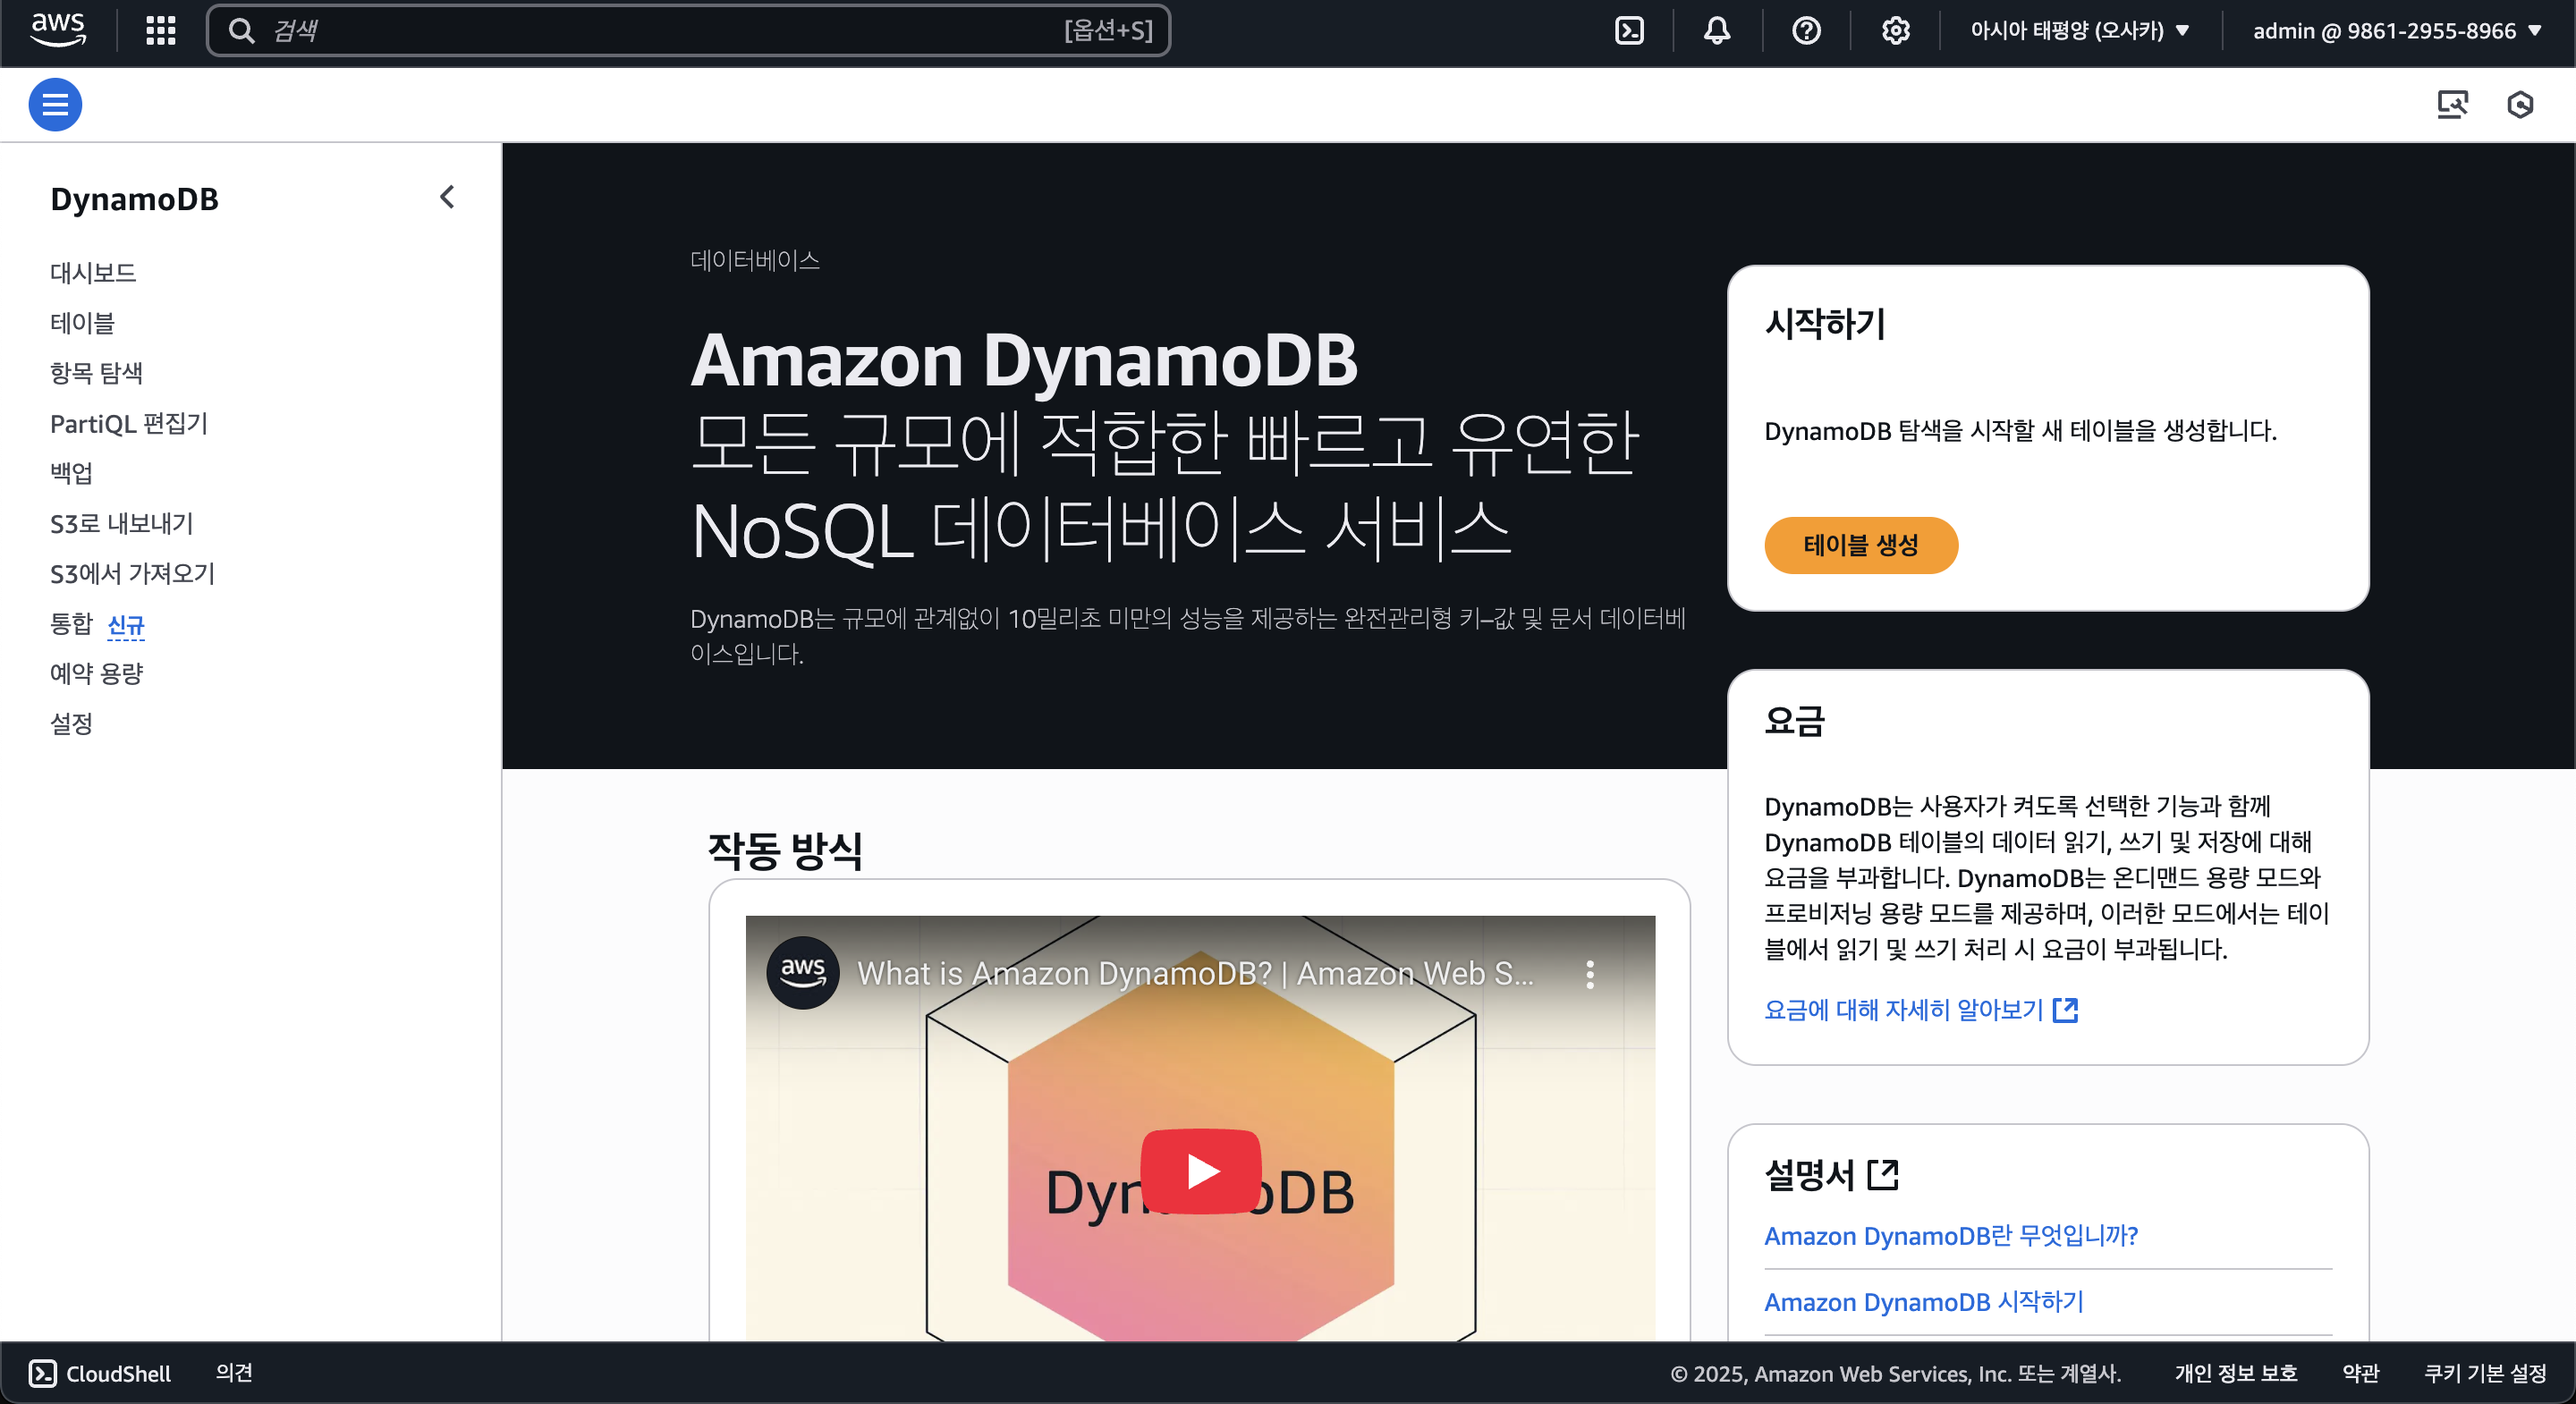Open the help question mark icon
Viewport: 2576px width, 1404px height.
1806,30
